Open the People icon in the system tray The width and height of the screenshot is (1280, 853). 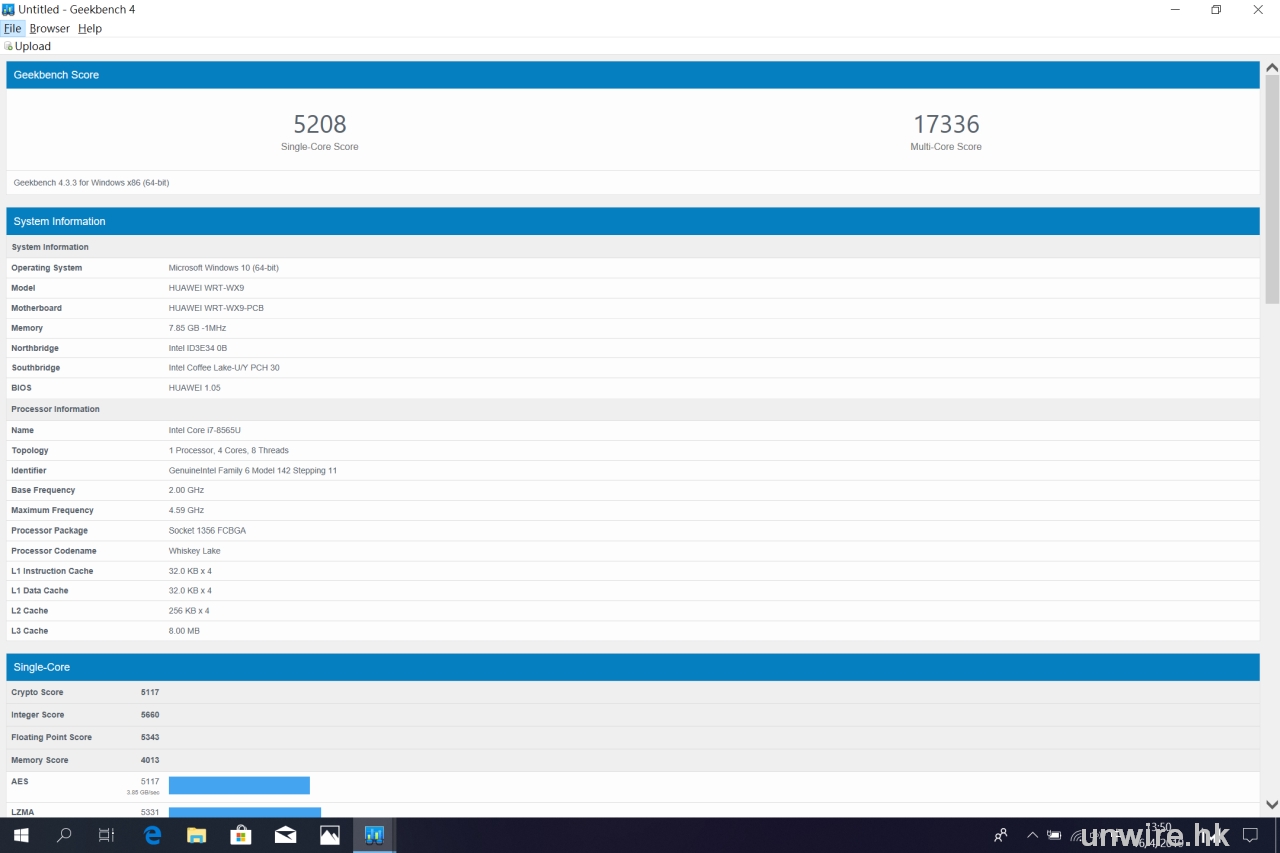click(x=1000, y=835)
